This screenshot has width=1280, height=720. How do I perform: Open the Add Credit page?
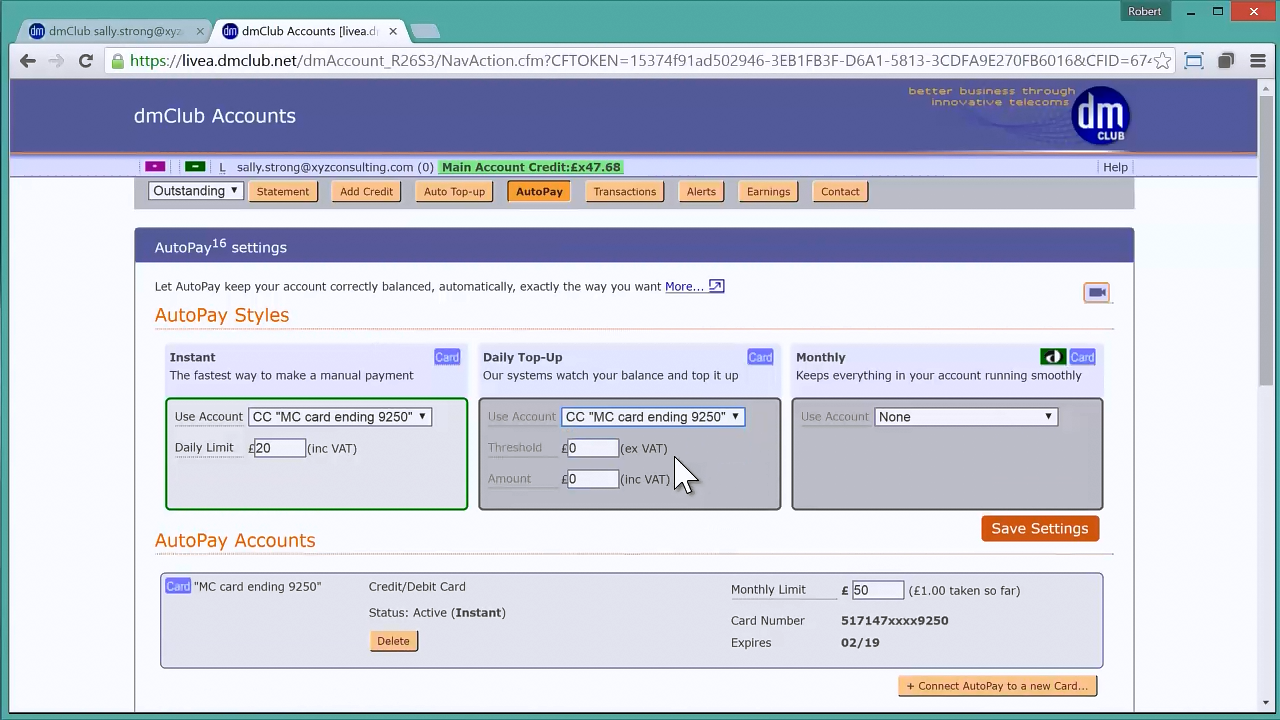[x=366, y=192]
